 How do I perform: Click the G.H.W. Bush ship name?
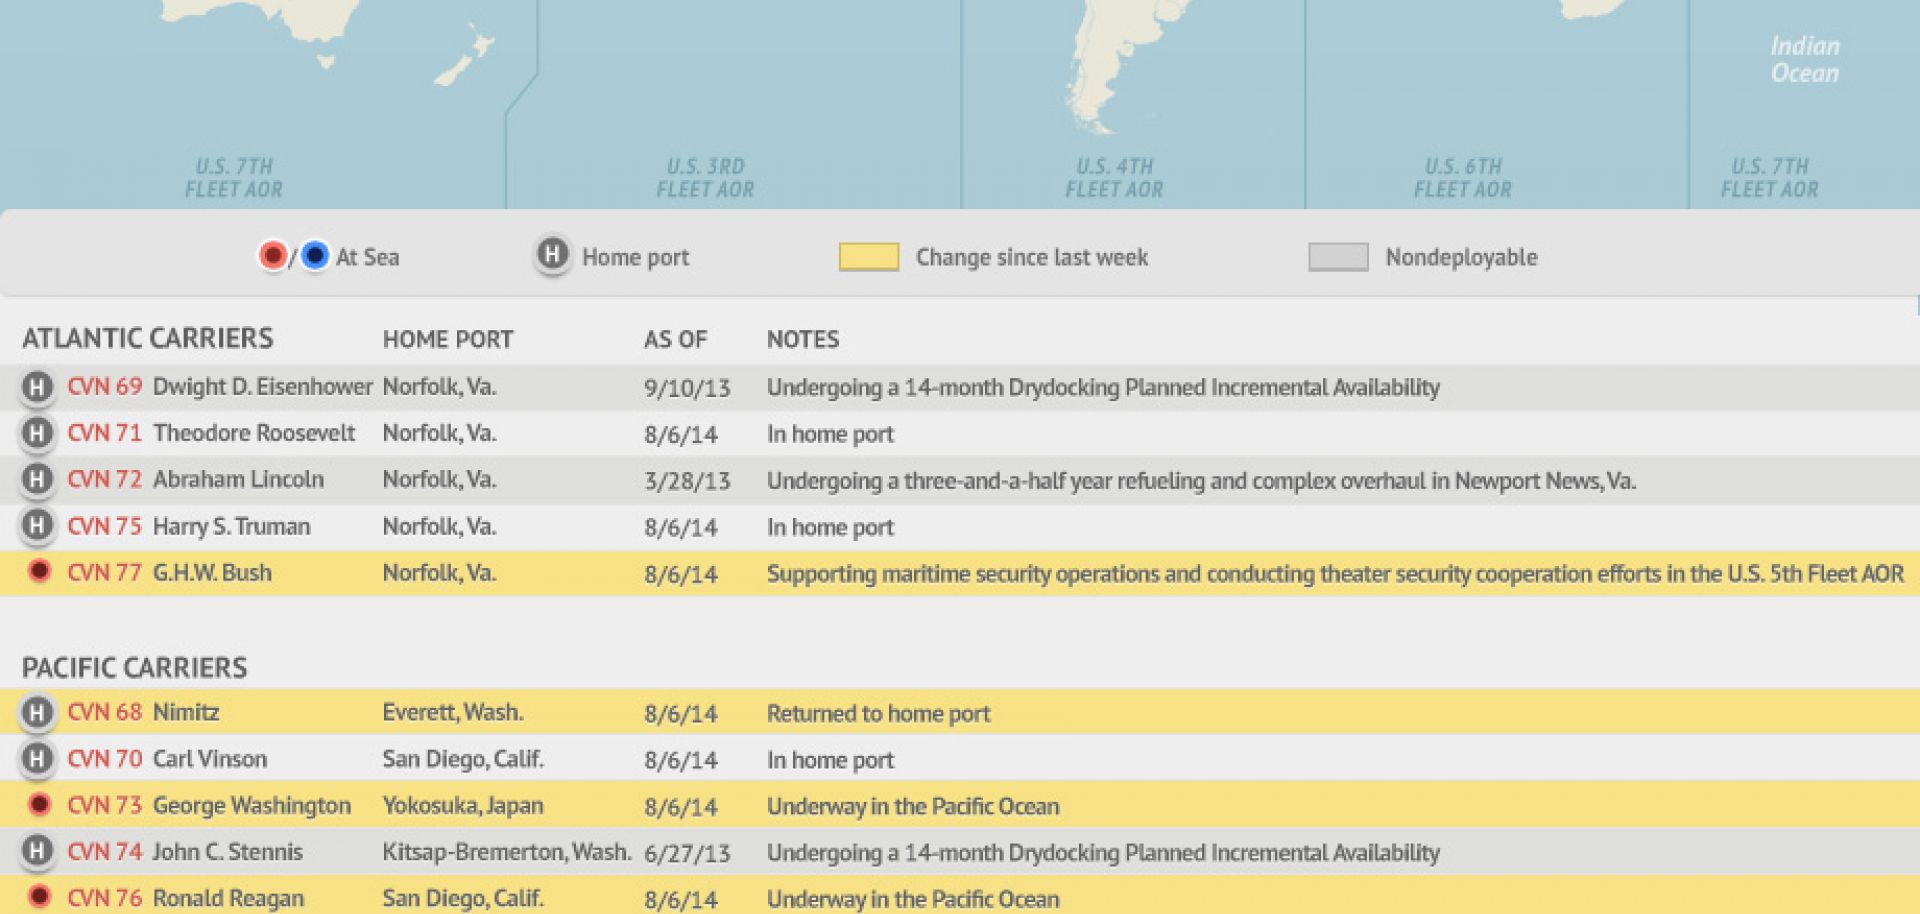212,572
